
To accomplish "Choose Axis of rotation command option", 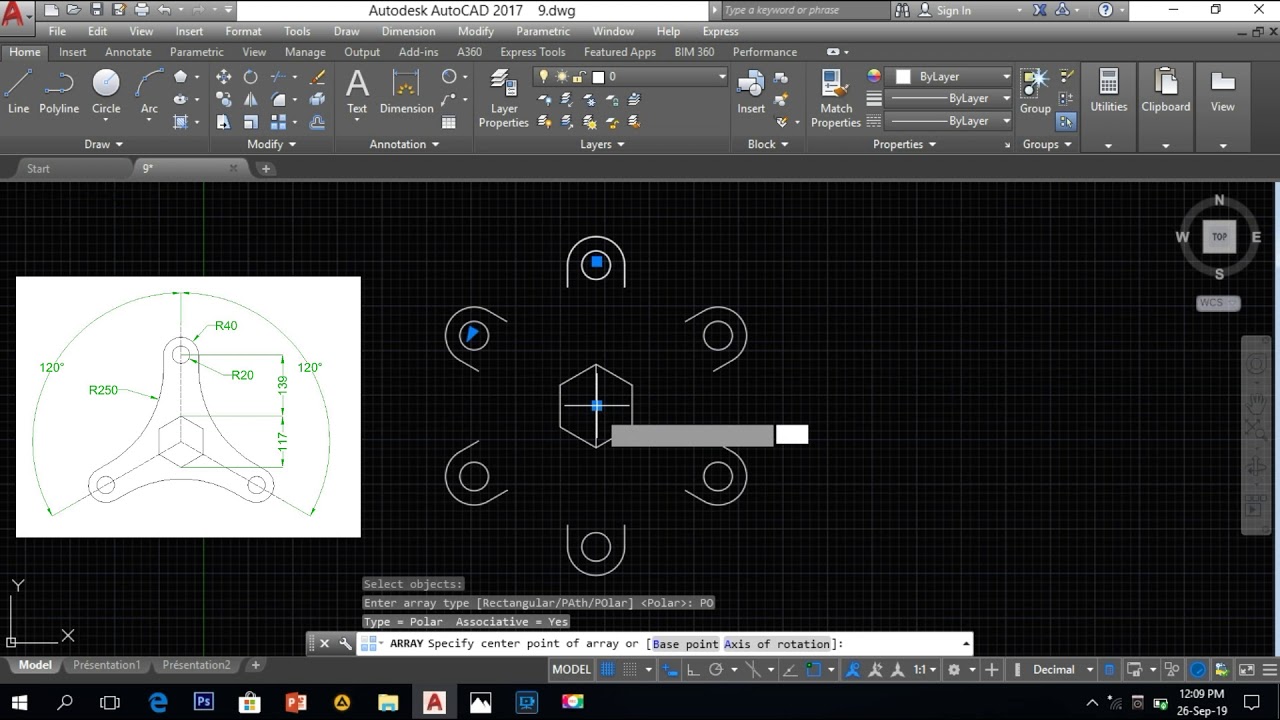I will 777,644.
